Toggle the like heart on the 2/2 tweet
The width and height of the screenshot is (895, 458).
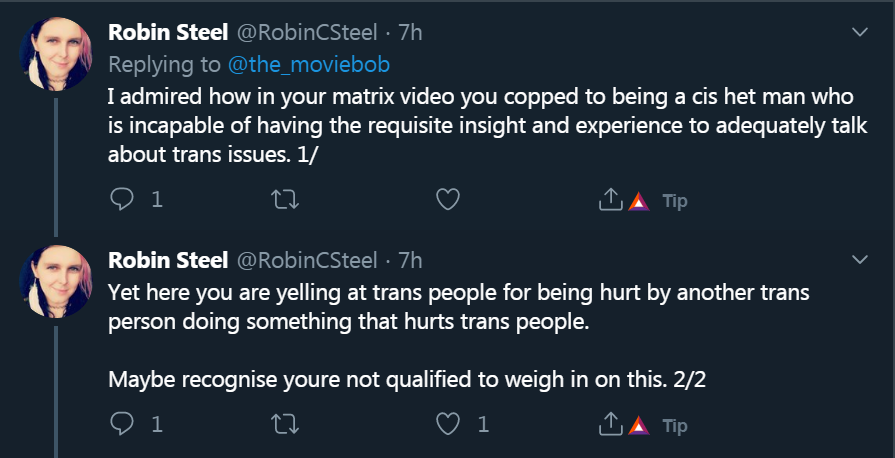[448, 425]
